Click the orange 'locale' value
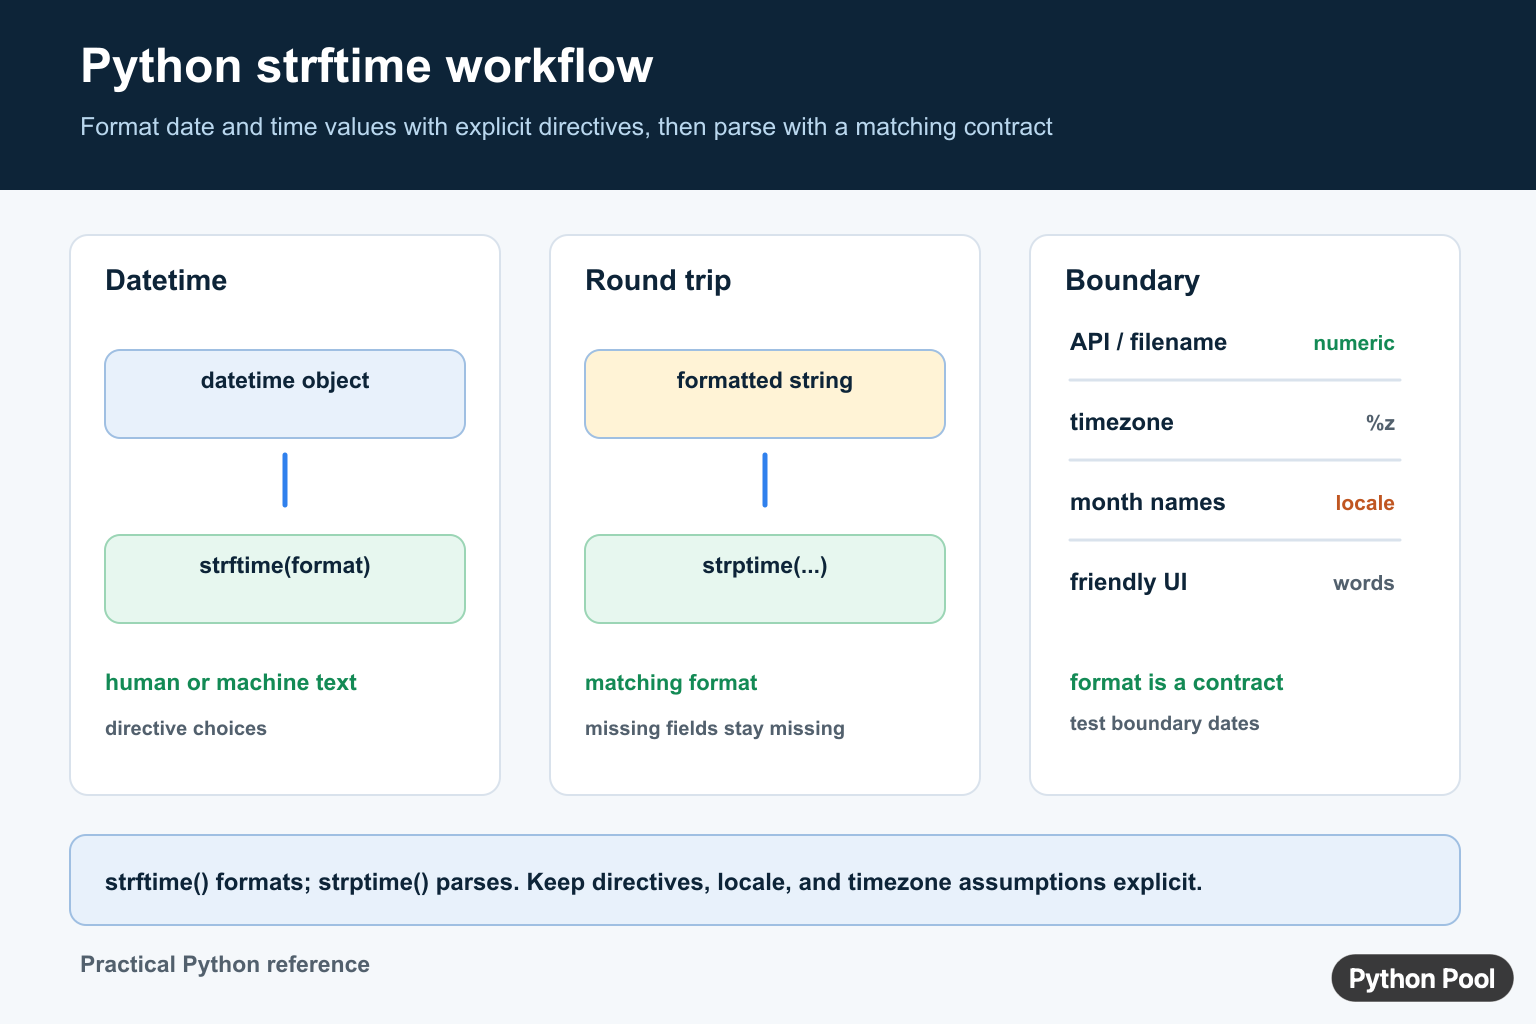The height and width of the screenshot is (1024, 1536). (1365, 503)
